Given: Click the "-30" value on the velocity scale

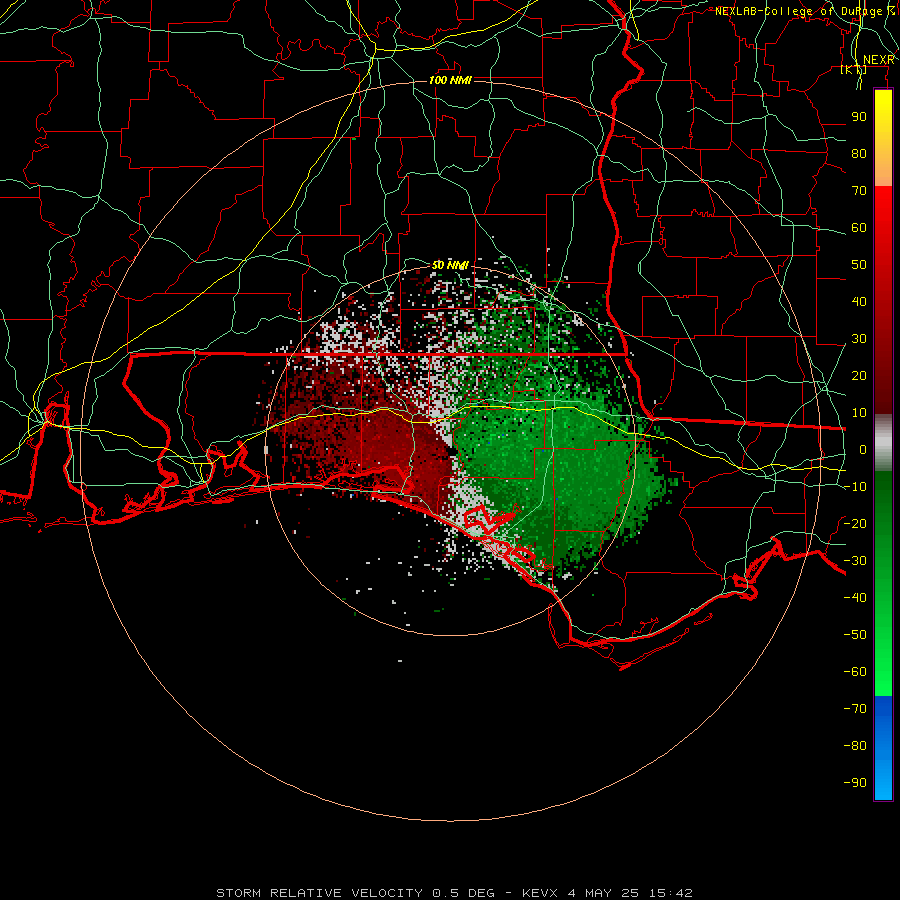Looking at the screenshot, I should (x=855, y=561).
